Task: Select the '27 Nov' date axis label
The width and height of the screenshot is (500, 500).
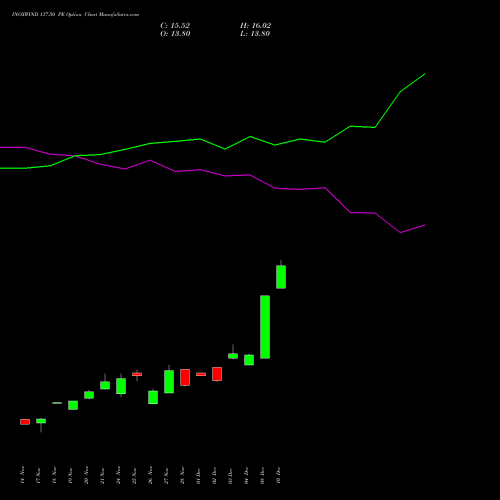Action: pyautogui.click(x=166, y=475)
